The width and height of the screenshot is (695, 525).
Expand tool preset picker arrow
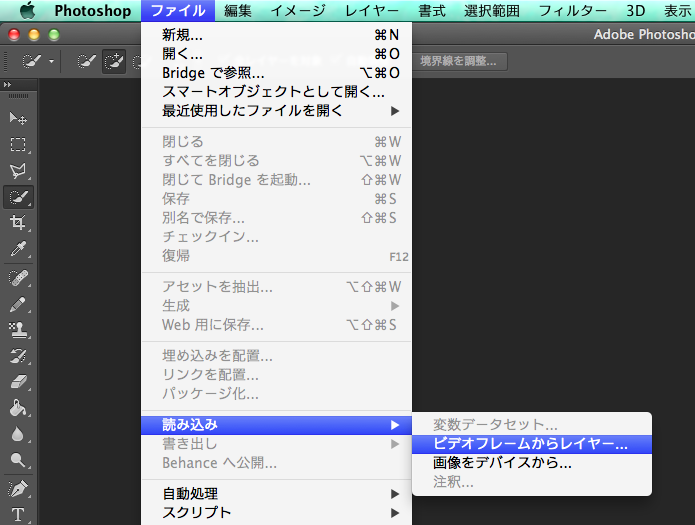coord(51,61)
